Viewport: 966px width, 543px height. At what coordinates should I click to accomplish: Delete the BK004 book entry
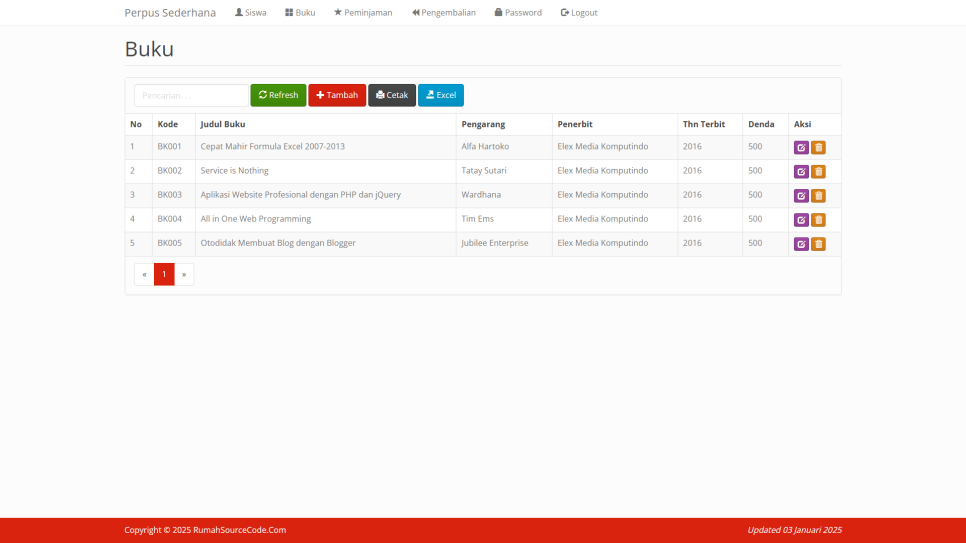coord(818,220)
